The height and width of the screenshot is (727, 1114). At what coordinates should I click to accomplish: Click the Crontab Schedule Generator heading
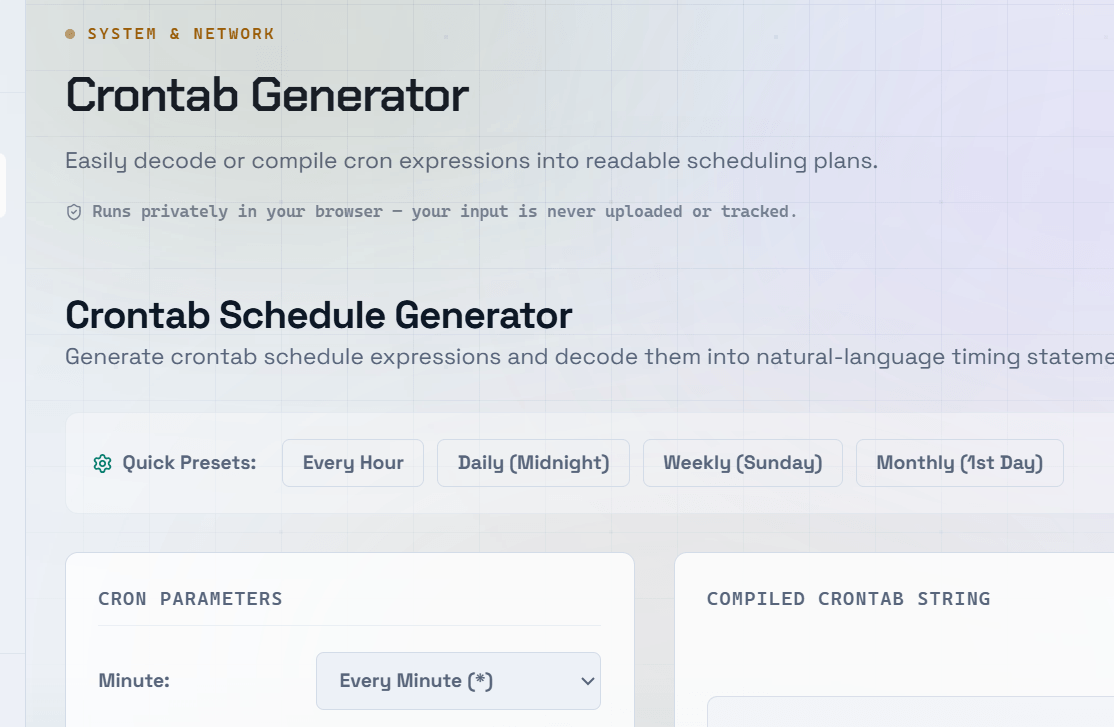point(319,315)
